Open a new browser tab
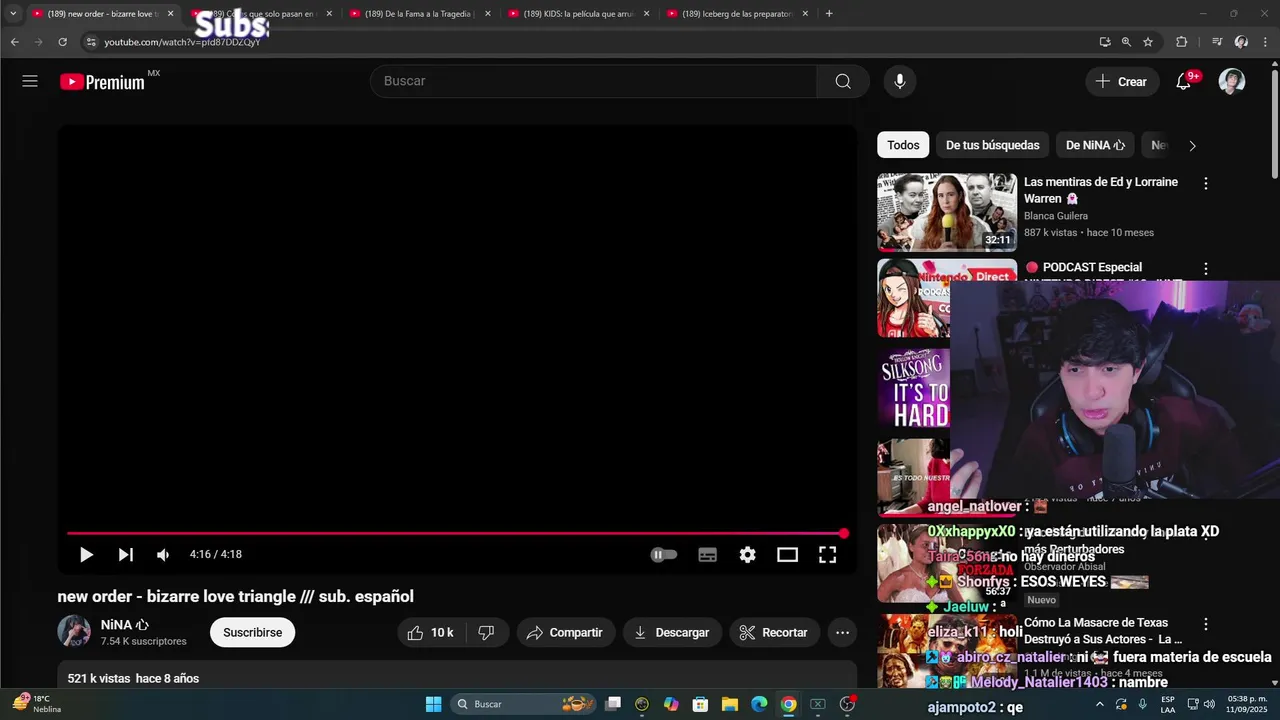Image resolution: width=1280 pixels, height=720 pixels. pos(829,14)
